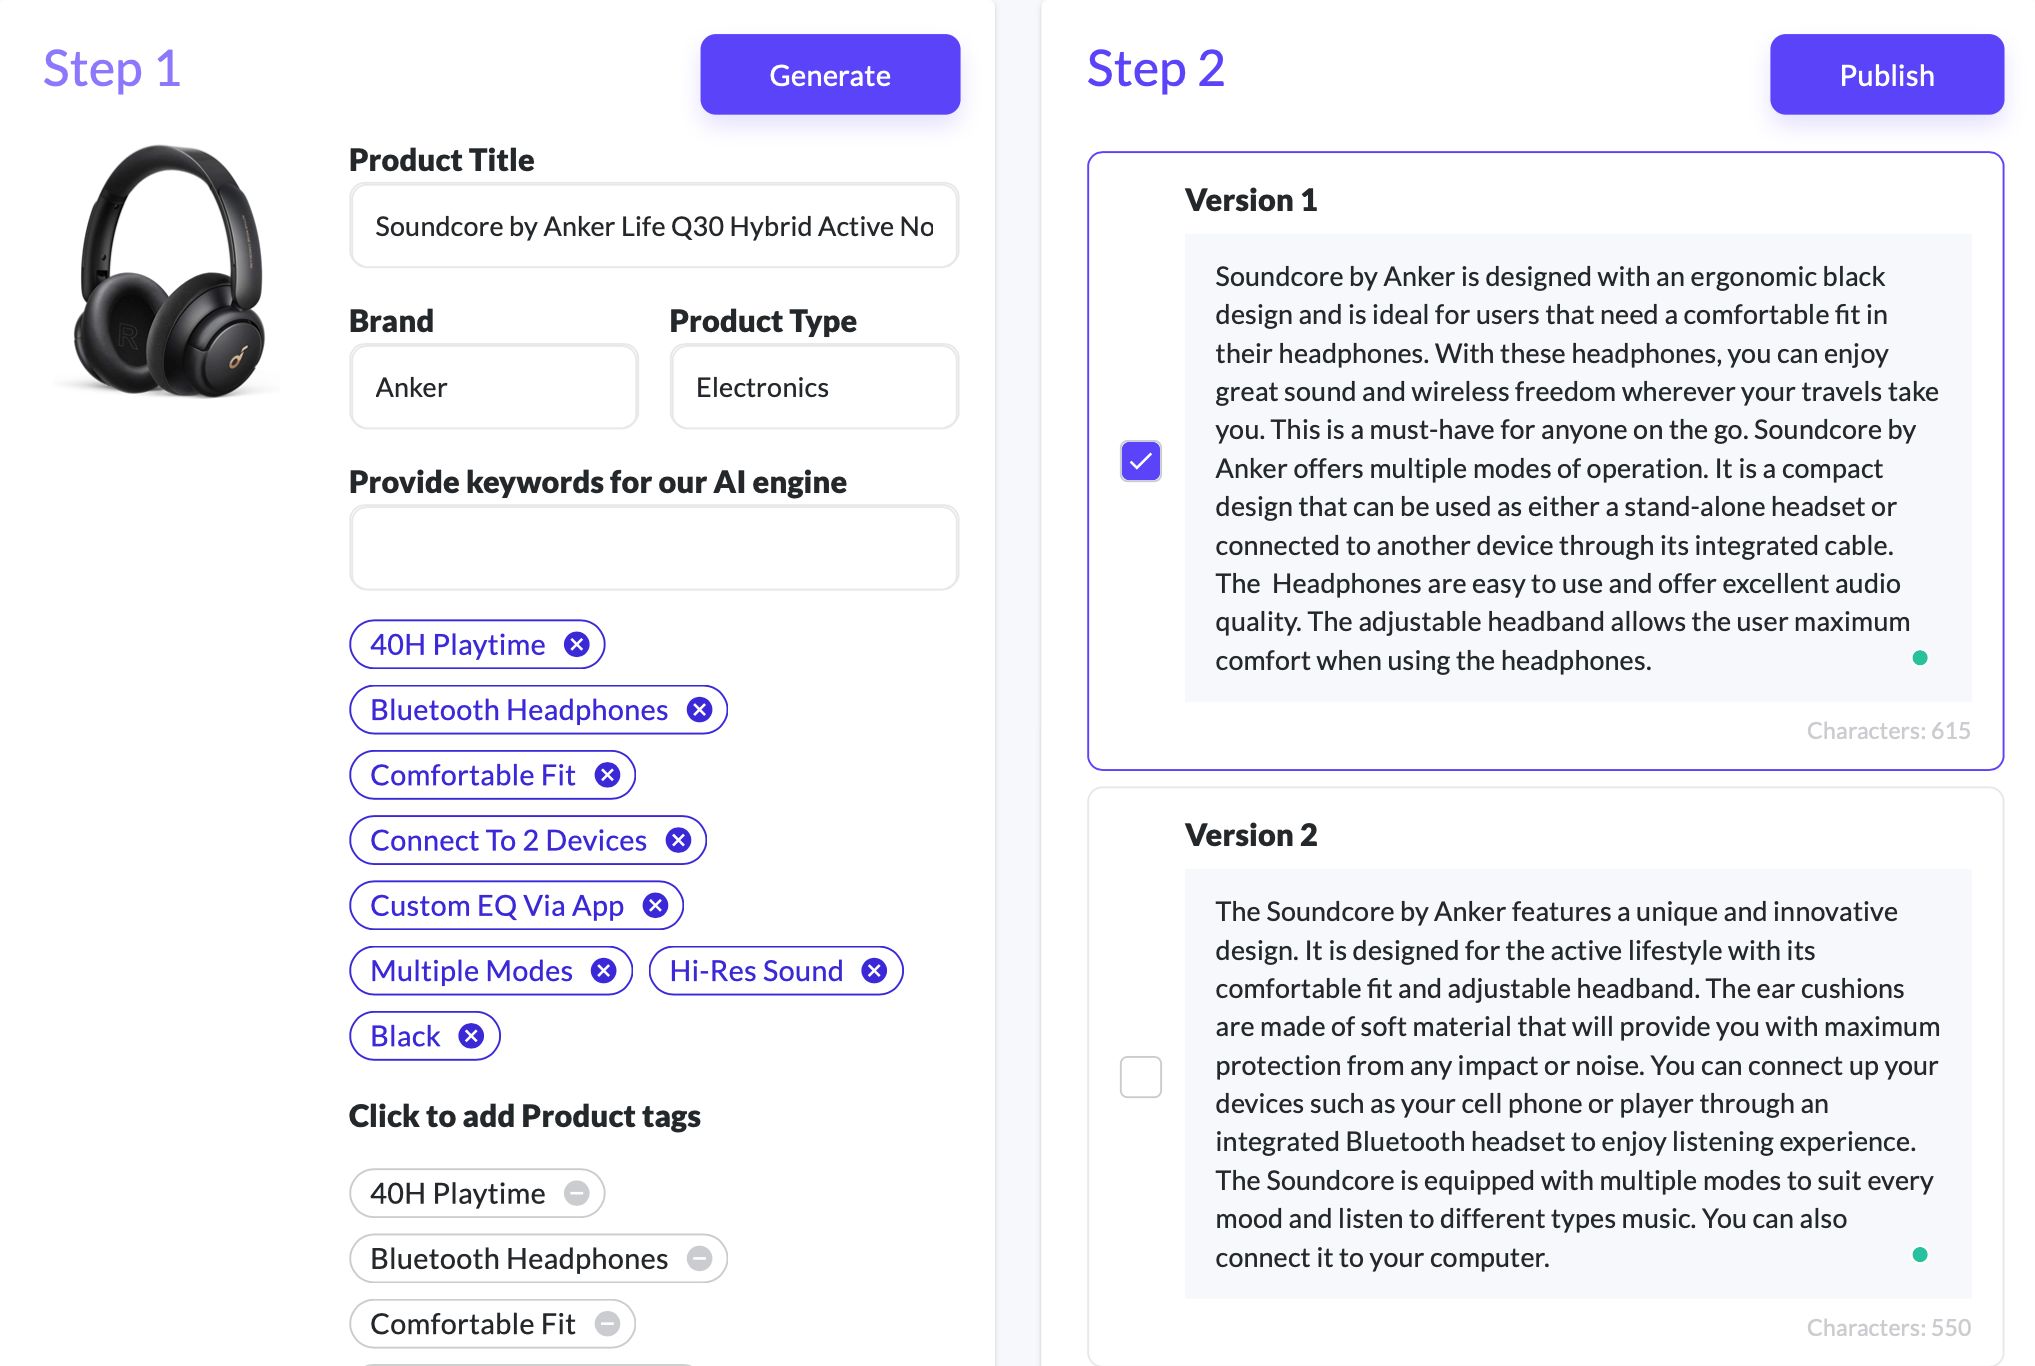2035x1366 pixels.
Task: Remove the 40H Playtime keyword chip
Action: [x=577, y=645]
